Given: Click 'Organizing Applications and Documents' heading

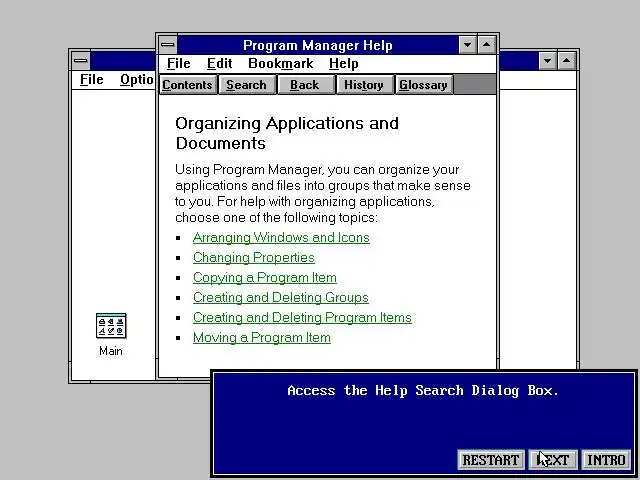Looking at the screenshot, I should click(x=287, y=133).
